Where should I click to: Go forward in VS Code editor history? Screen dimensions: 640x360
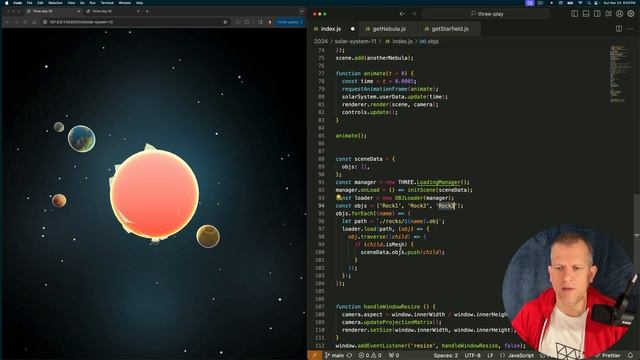tap(413, 14)
